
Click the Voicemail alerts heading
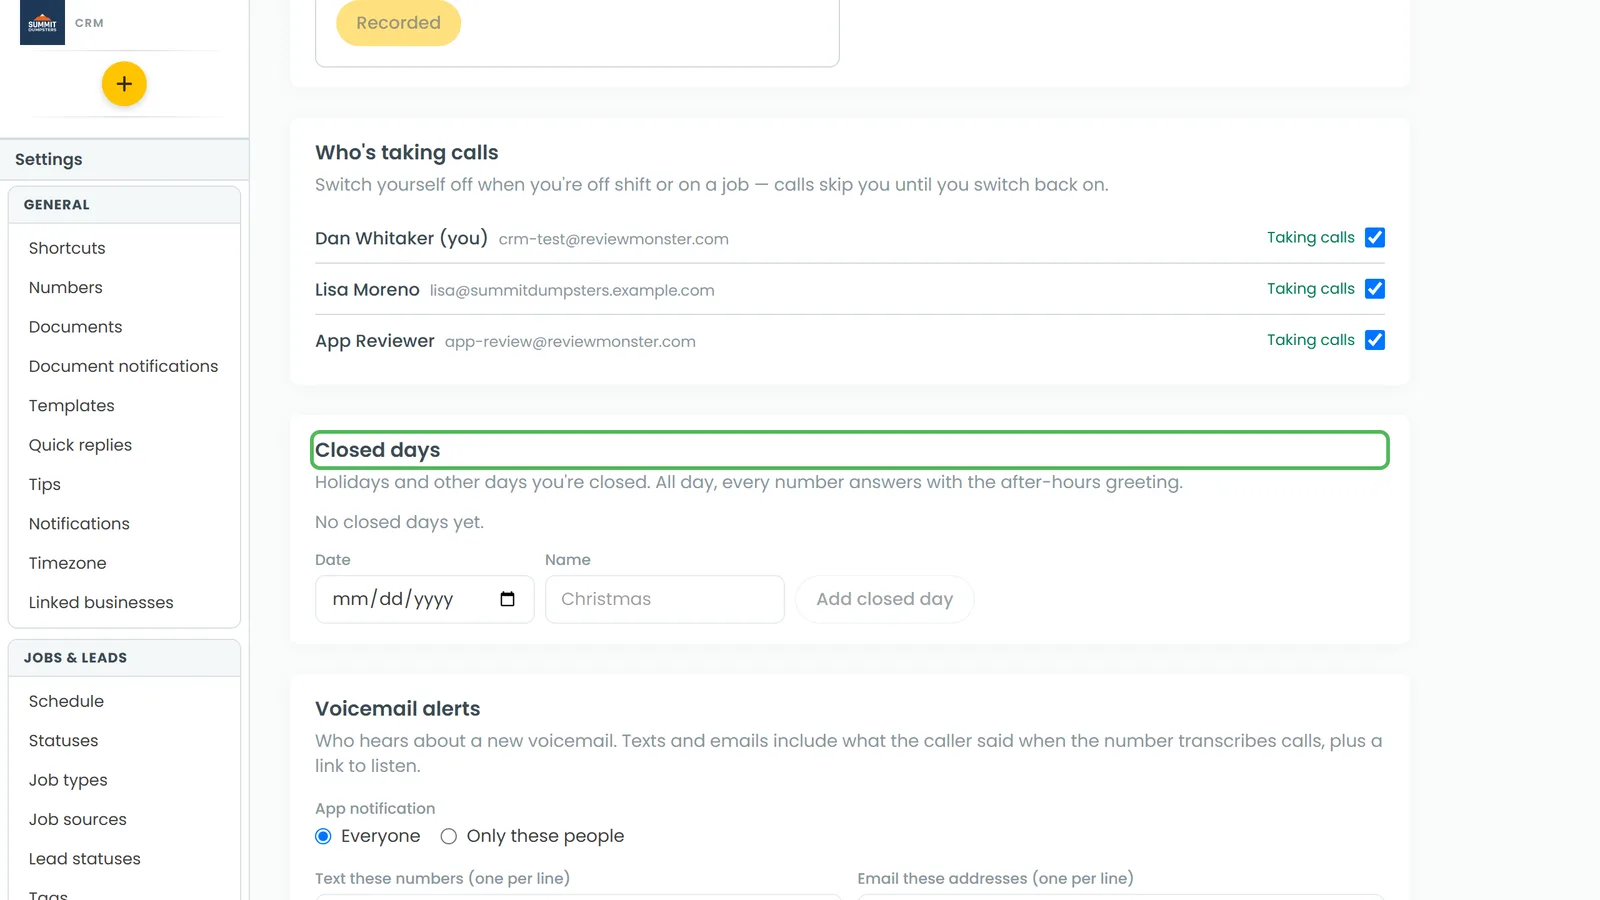pyautogui.click(x=398, y=709)
